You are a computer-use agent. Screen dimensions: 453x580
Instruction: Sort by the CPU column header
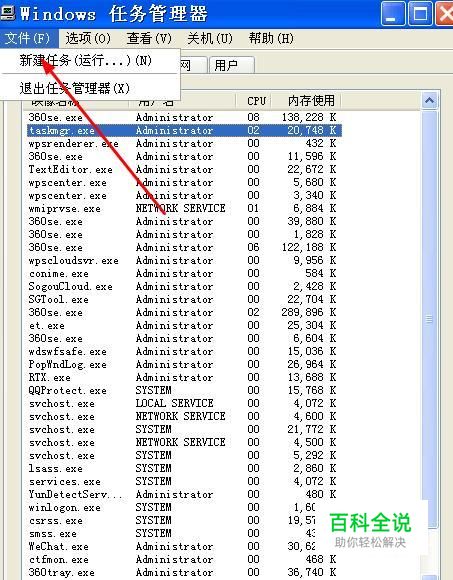[x=256, y=101]
